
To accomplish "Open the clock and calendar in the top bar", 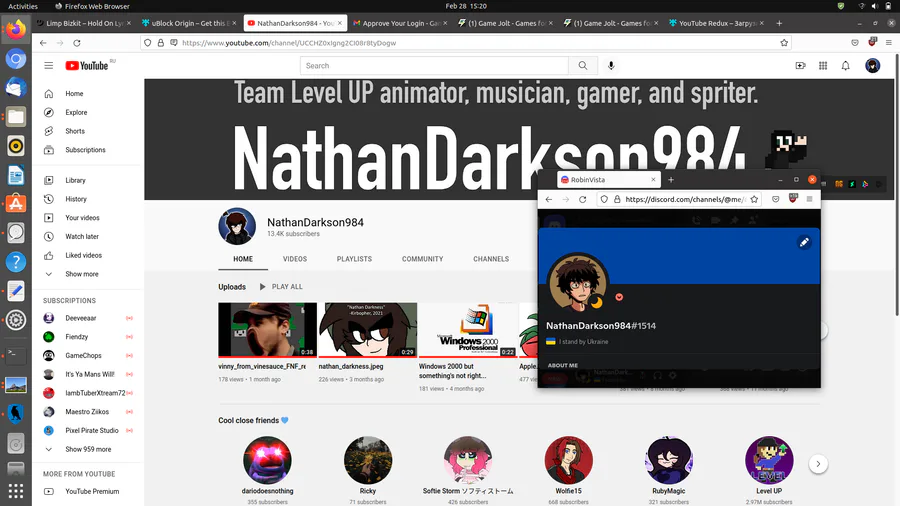I will [x=465, y=6].
